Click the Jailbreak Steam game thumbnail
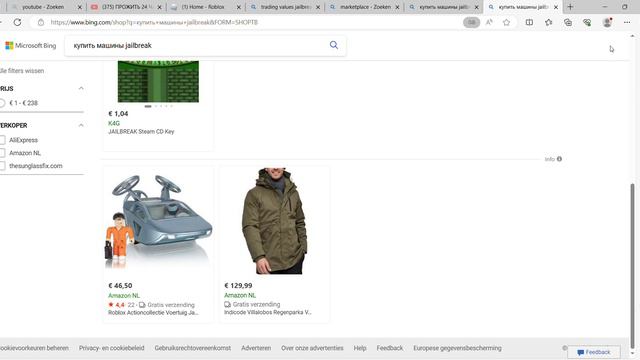 click(158, 81)
